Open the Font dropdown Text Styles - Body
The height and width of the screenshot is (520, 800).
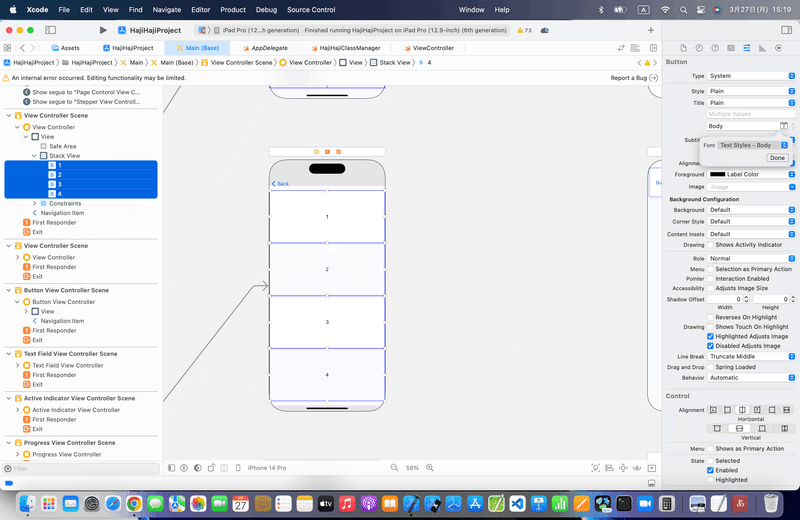754,145
